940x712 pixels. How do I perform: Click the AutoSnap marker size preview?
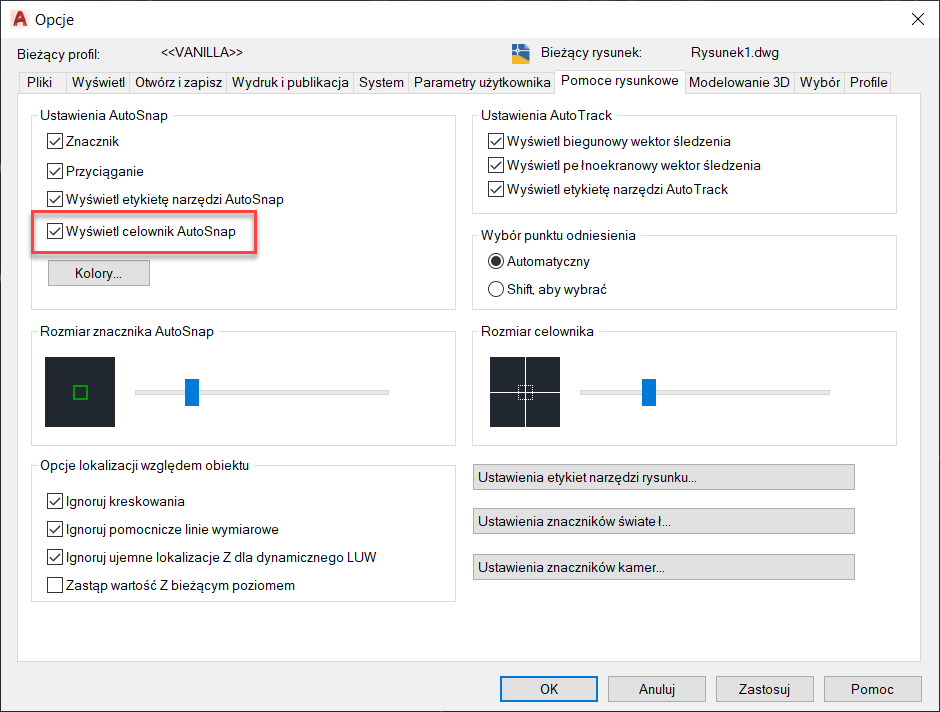(x=80, y=392)
